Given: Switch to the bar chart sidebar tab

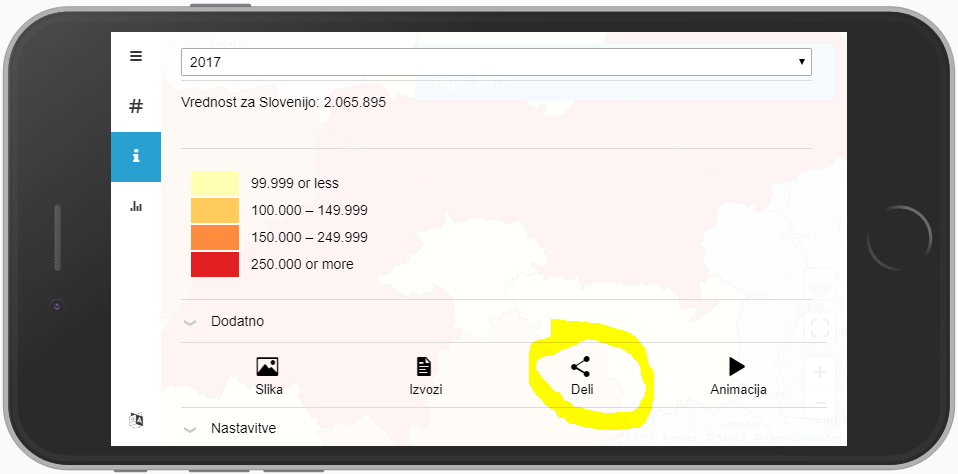Looking at the screenshot, I should [136, 206].
